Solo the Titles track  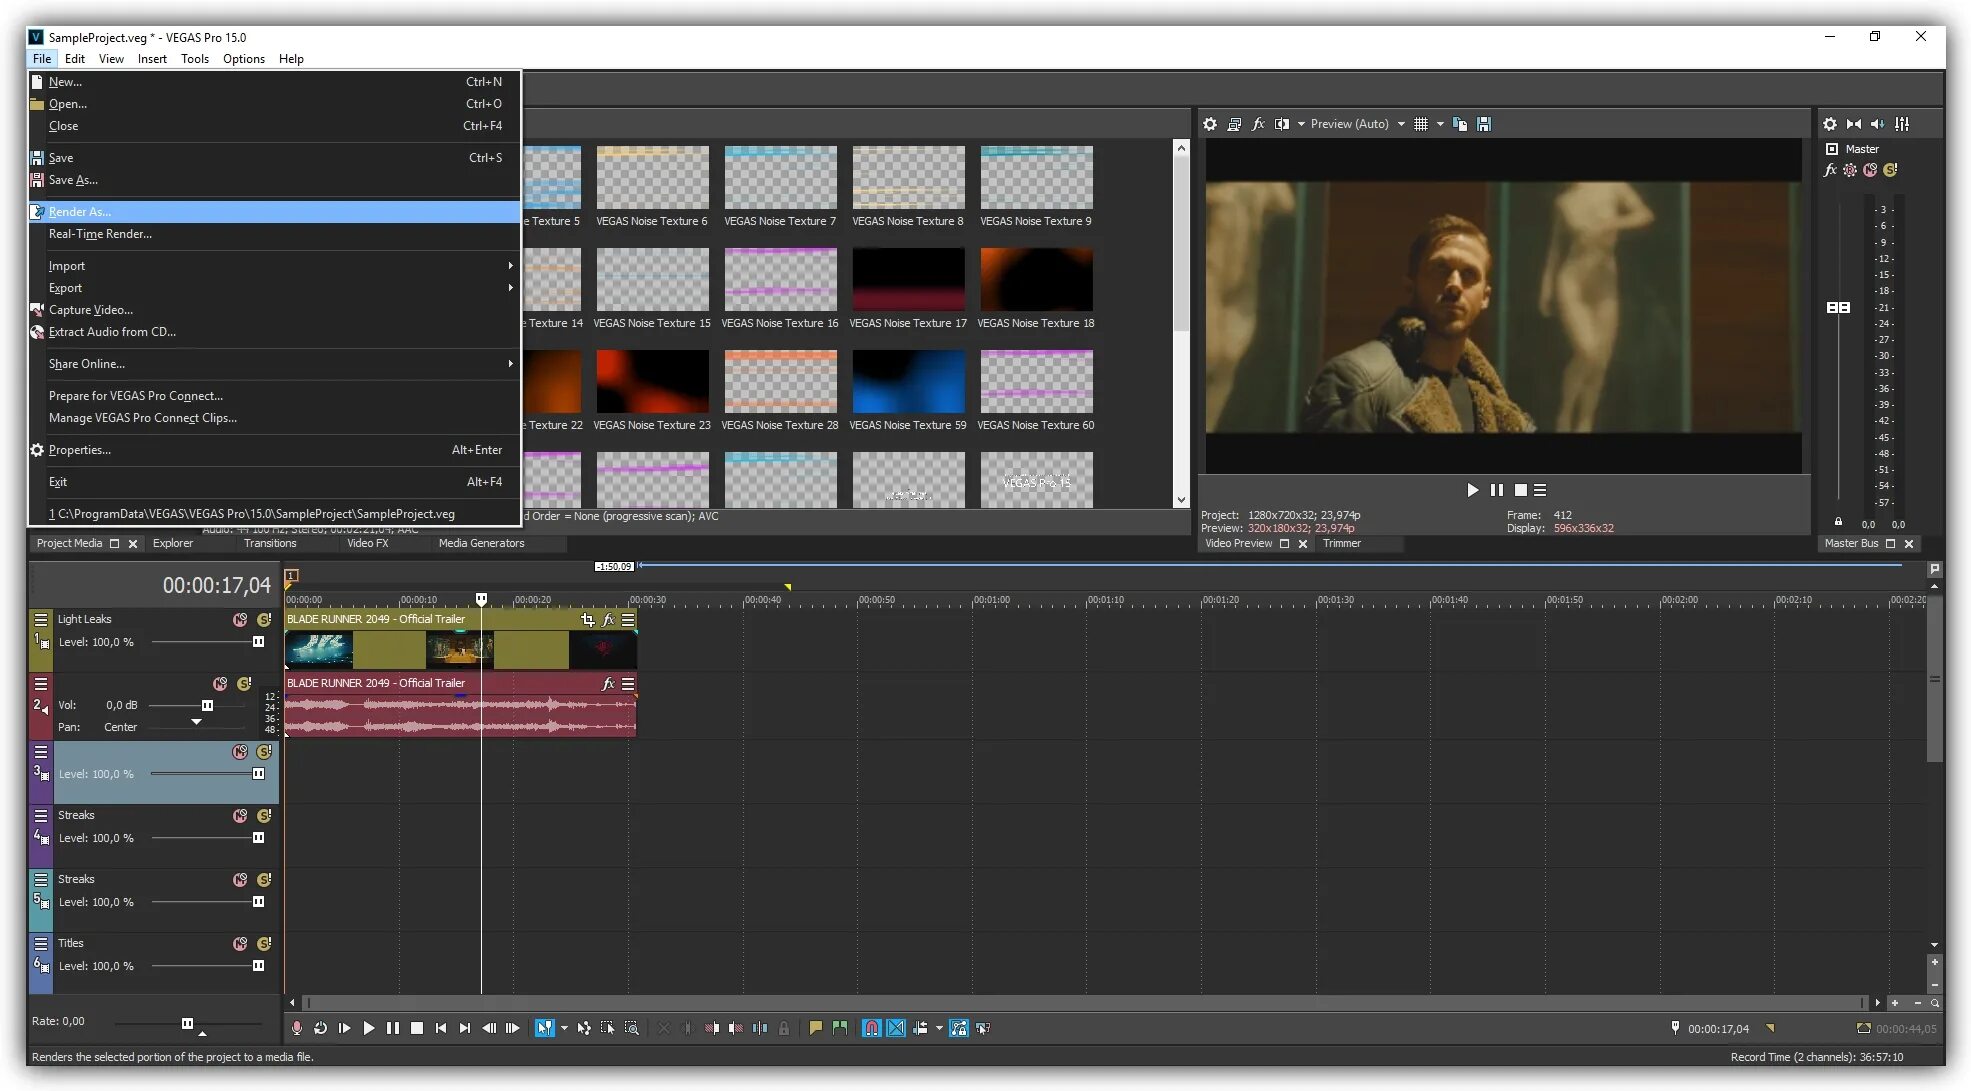click(x=264, y=944)
